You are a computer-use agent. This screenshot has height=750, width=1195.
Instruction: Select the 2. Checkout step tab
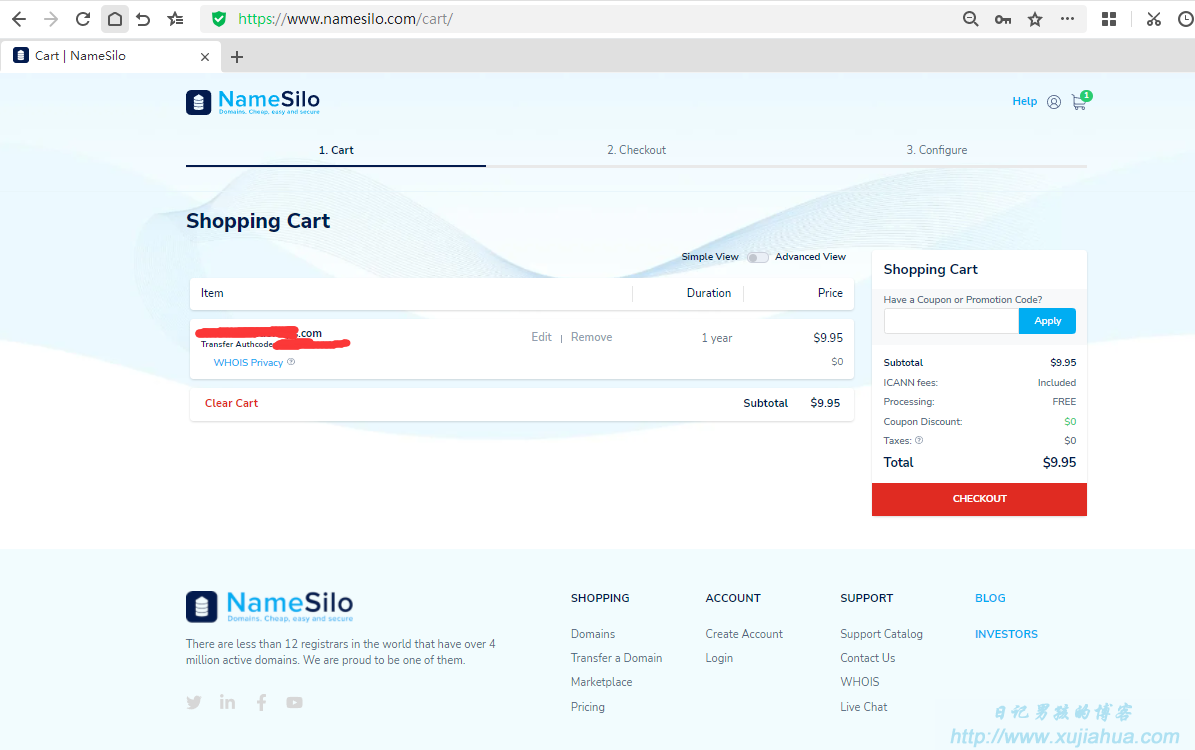point(636,150)
